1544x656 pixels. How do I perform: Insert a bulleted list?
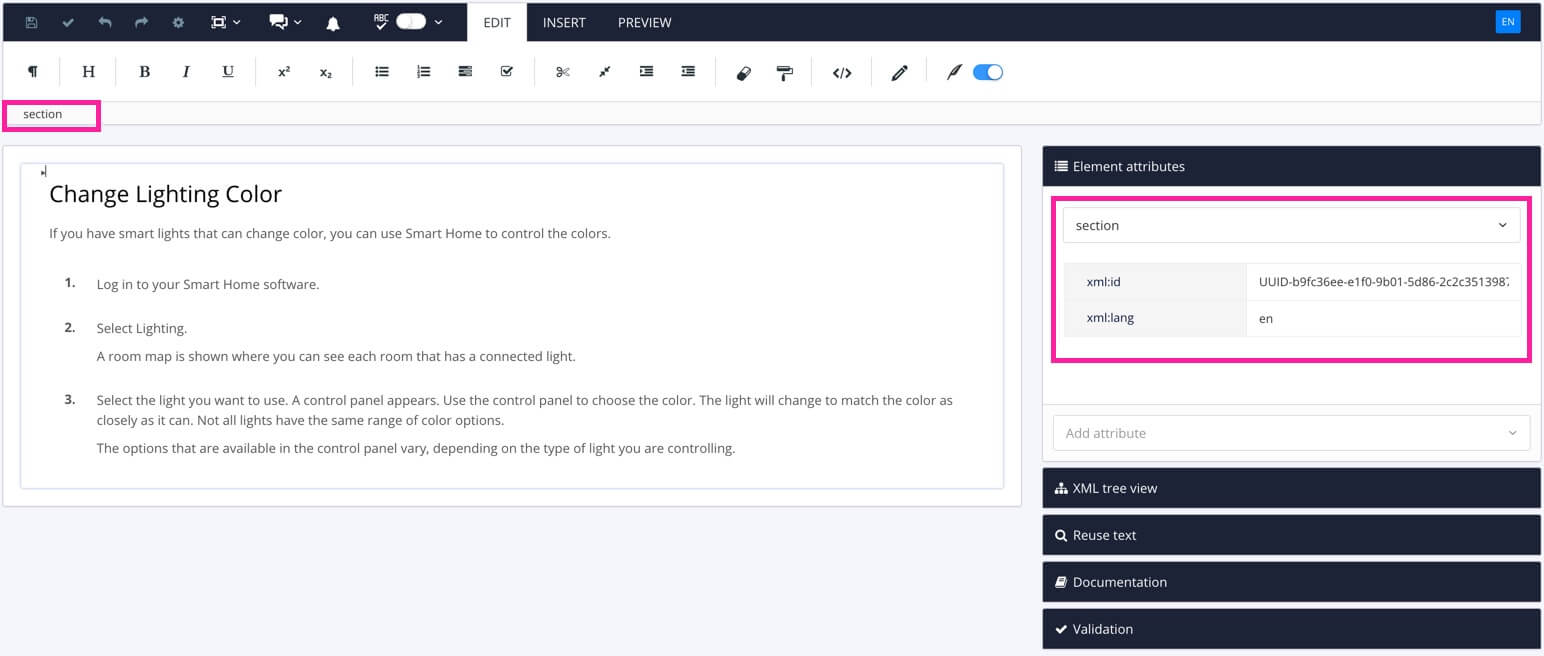point(381,71)
